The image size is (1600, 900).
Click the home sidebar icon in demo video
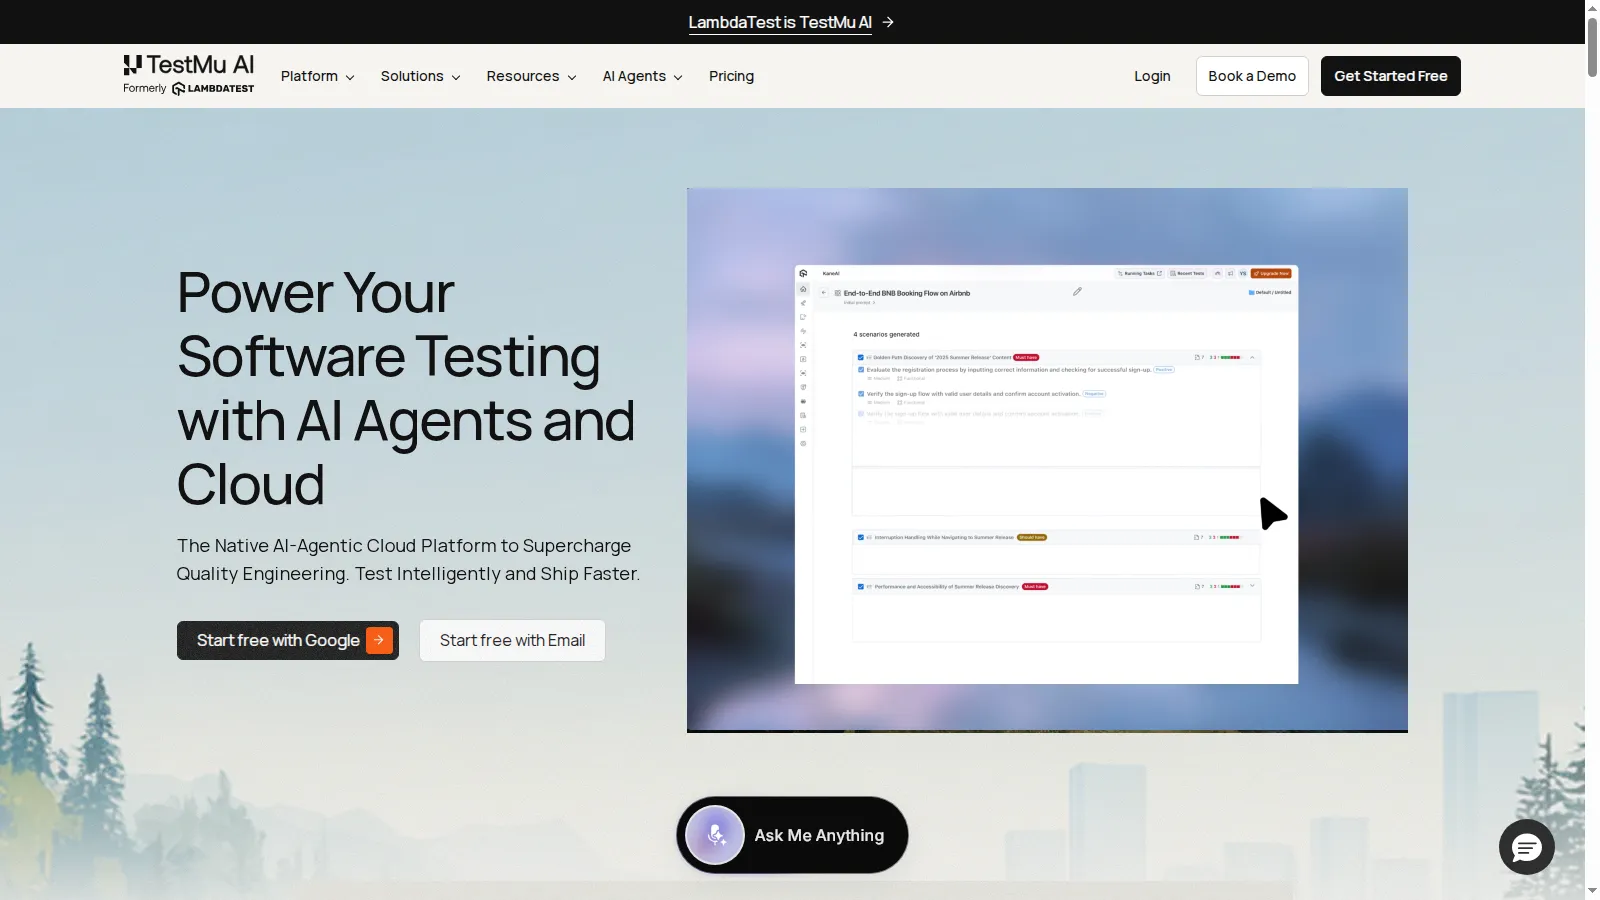click(x=803, y=289)
